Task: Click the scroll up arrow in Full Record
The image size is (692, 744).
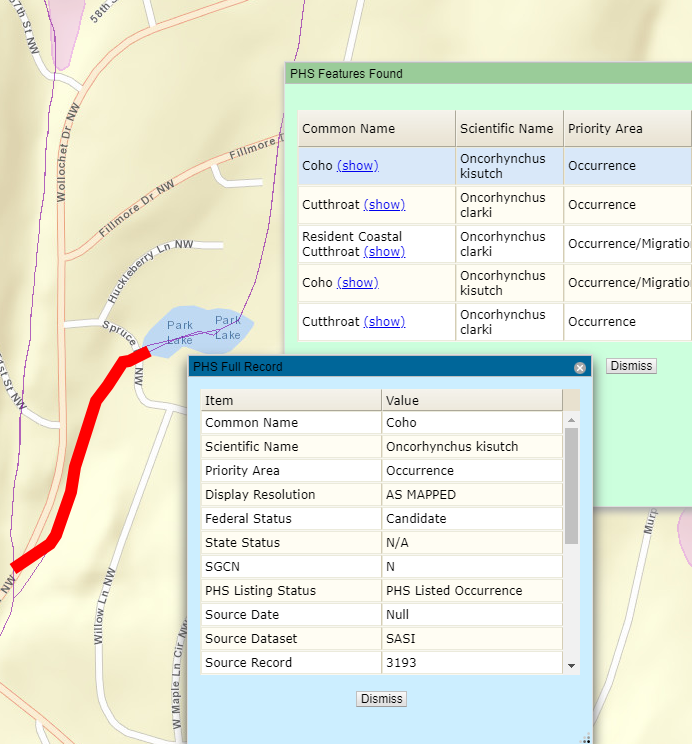Action: [571, 420]
